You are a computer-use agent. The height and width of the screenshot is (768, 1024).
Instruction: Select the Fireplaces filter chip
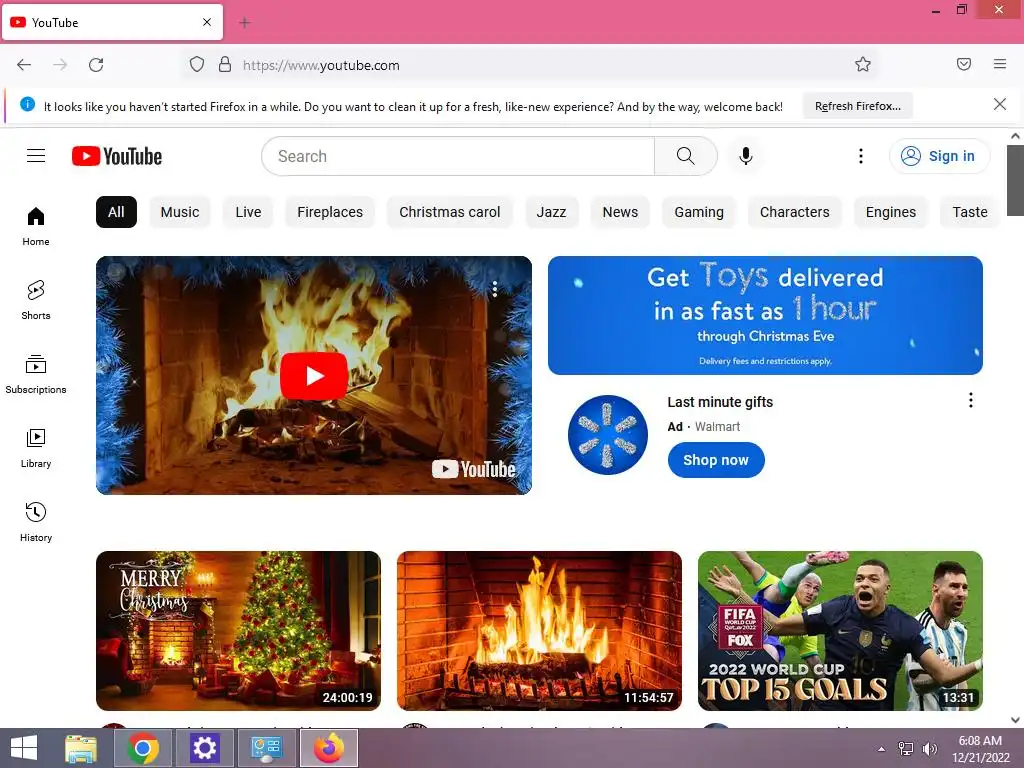(x=330, y=212)
